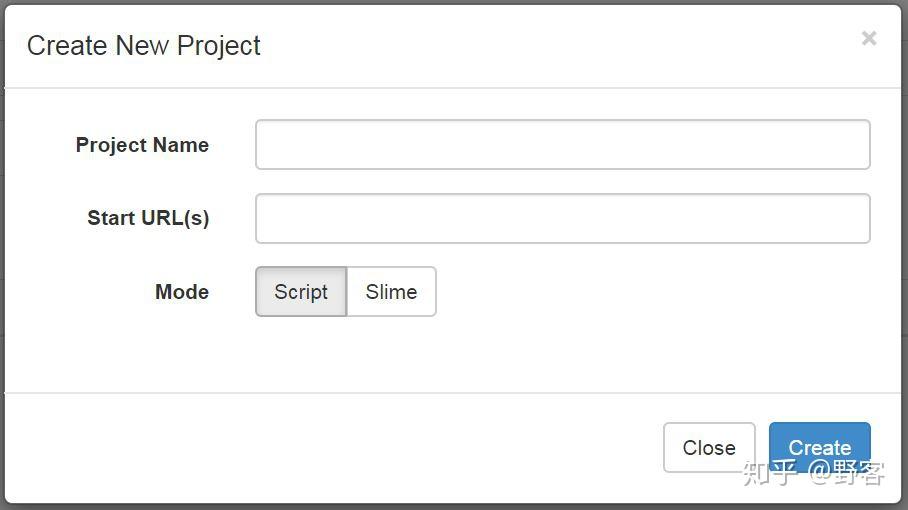908x510 pixels.
Task: Click the Project Name label
Action: [142, 145]
